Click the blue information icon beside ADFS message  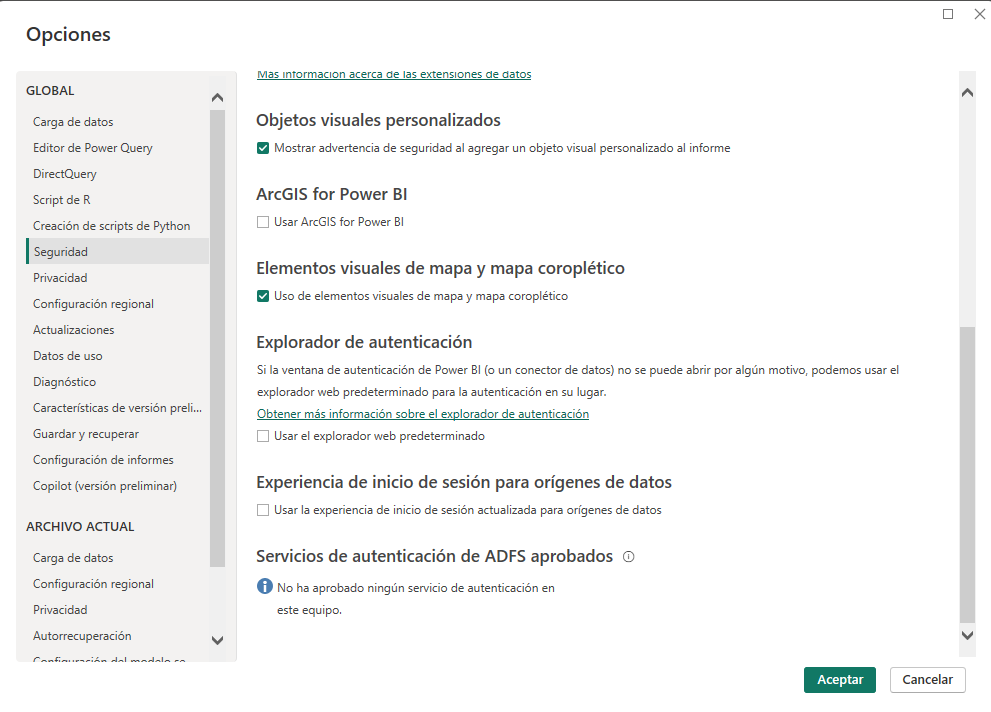point(265,587)
